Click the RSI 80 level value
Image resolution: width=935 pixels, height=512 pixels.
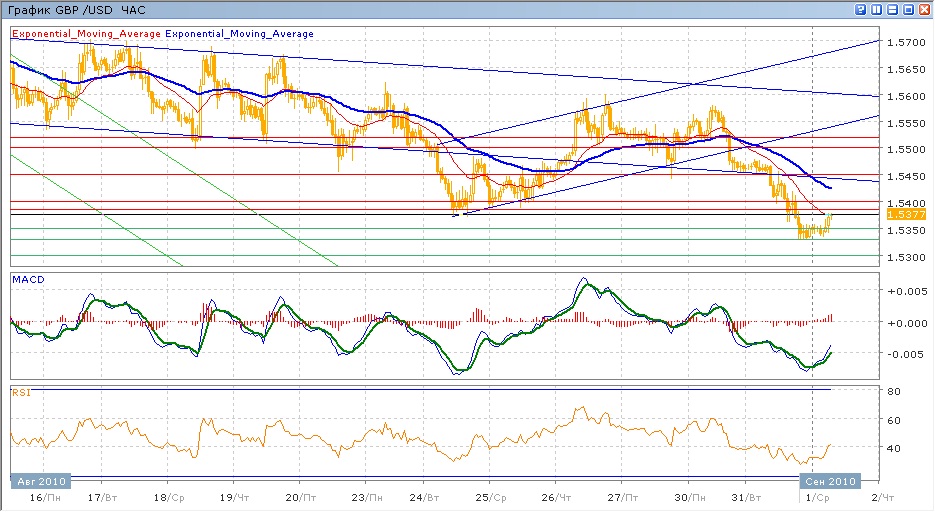pos(896,391)
